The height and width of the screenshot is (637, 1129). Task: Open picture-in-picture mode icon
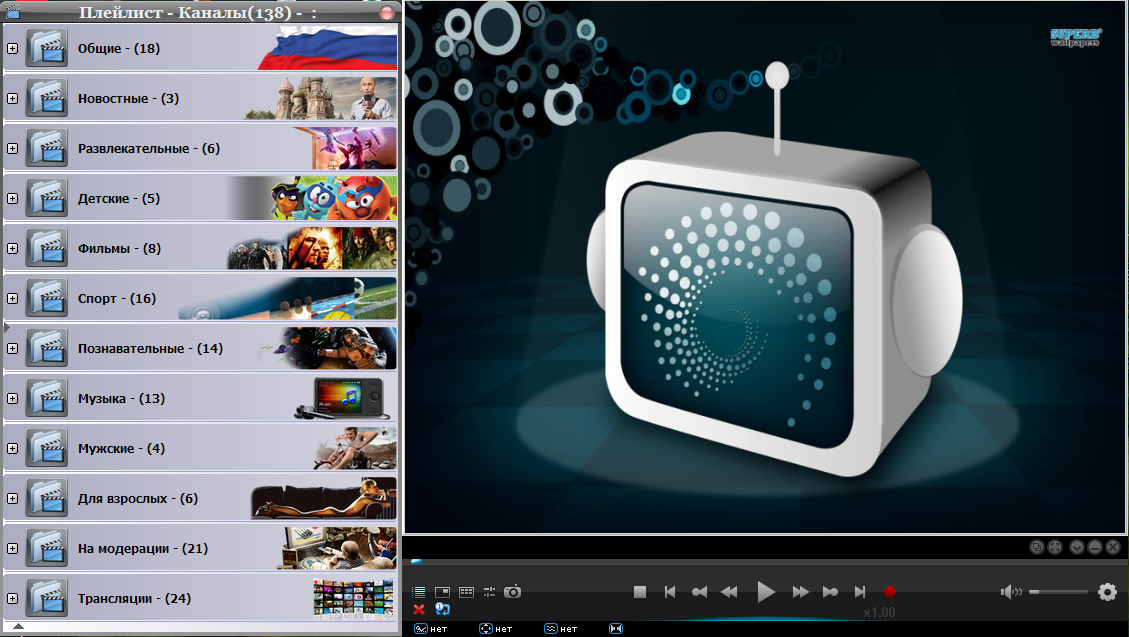click(x=442, y=592)
